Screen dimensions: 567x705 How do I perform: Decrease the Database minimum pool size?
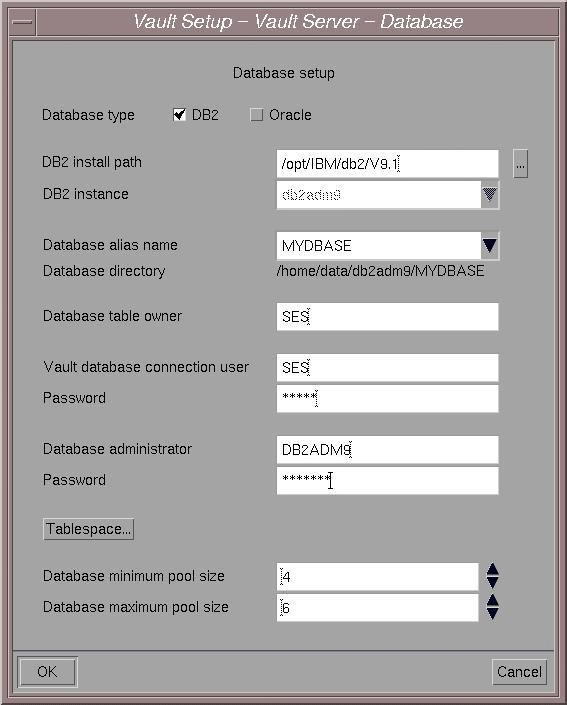pos(492,583)
